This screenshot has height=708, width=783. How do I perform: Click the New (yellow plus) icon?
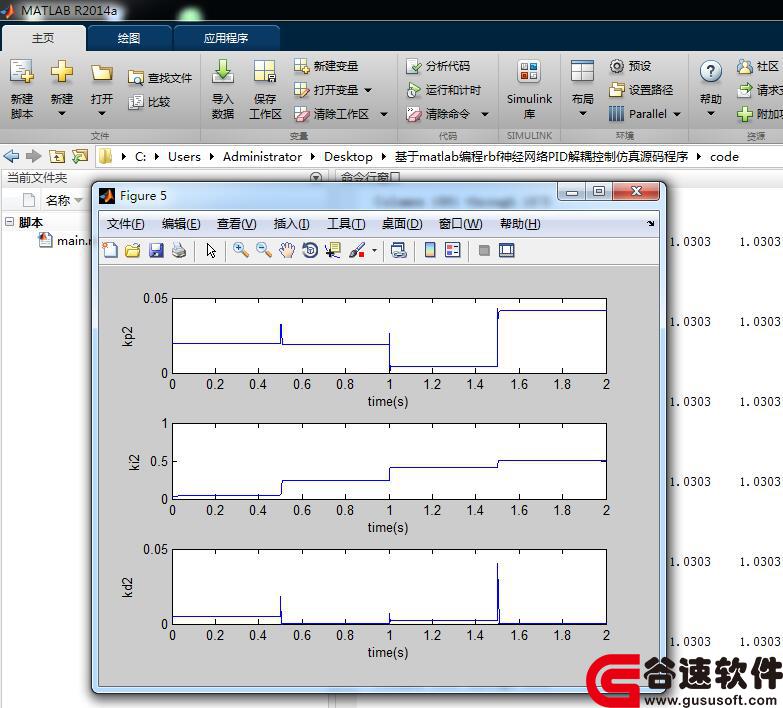[61, 71]
